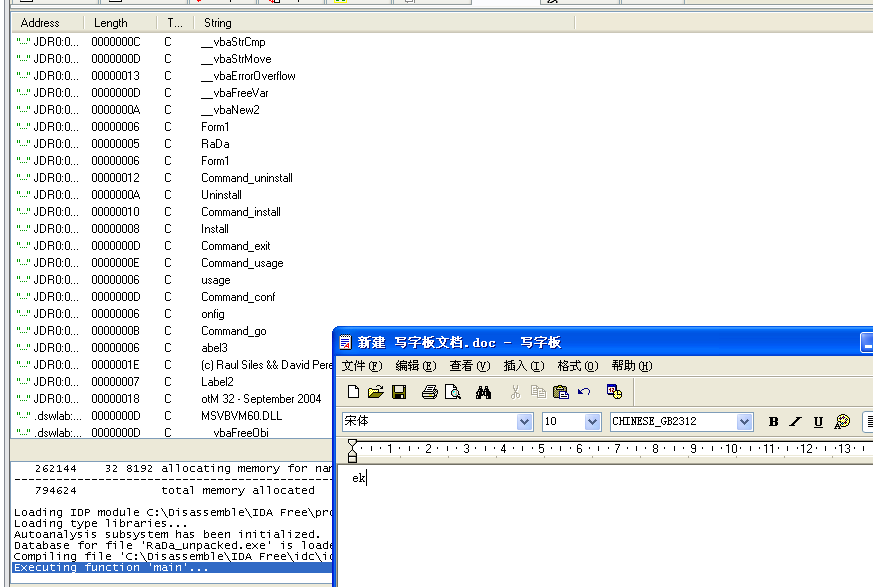Open the text color palette icon

click(842, 422)
